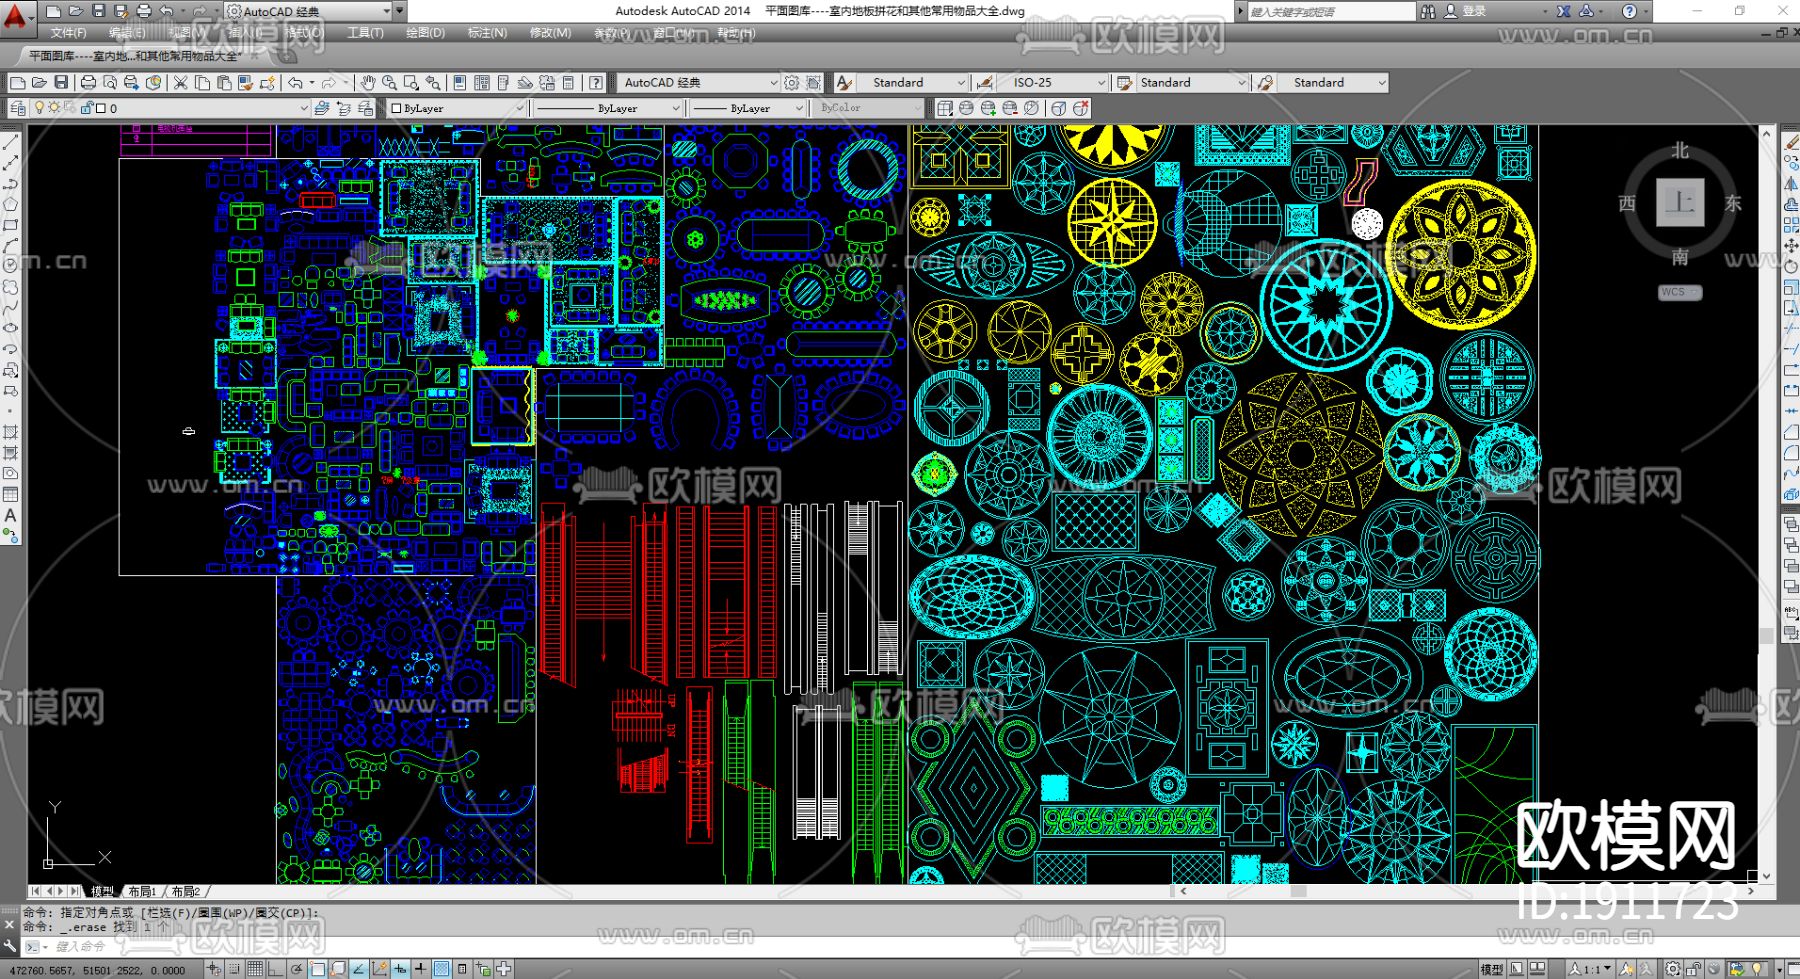Click the Undo arrow in standard toolbar
This screenshot has height=979, width=1800.
(295, 83)
